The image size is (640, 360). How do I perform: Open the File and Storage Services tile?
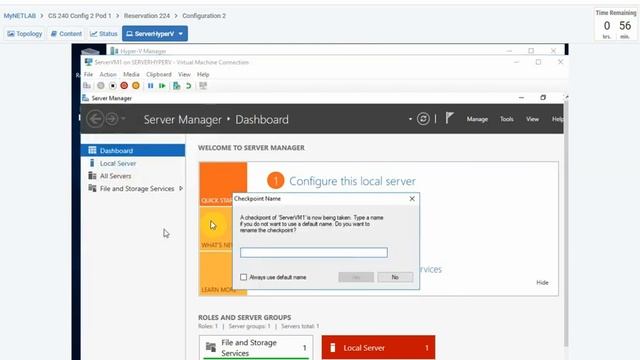coord(256,348)
